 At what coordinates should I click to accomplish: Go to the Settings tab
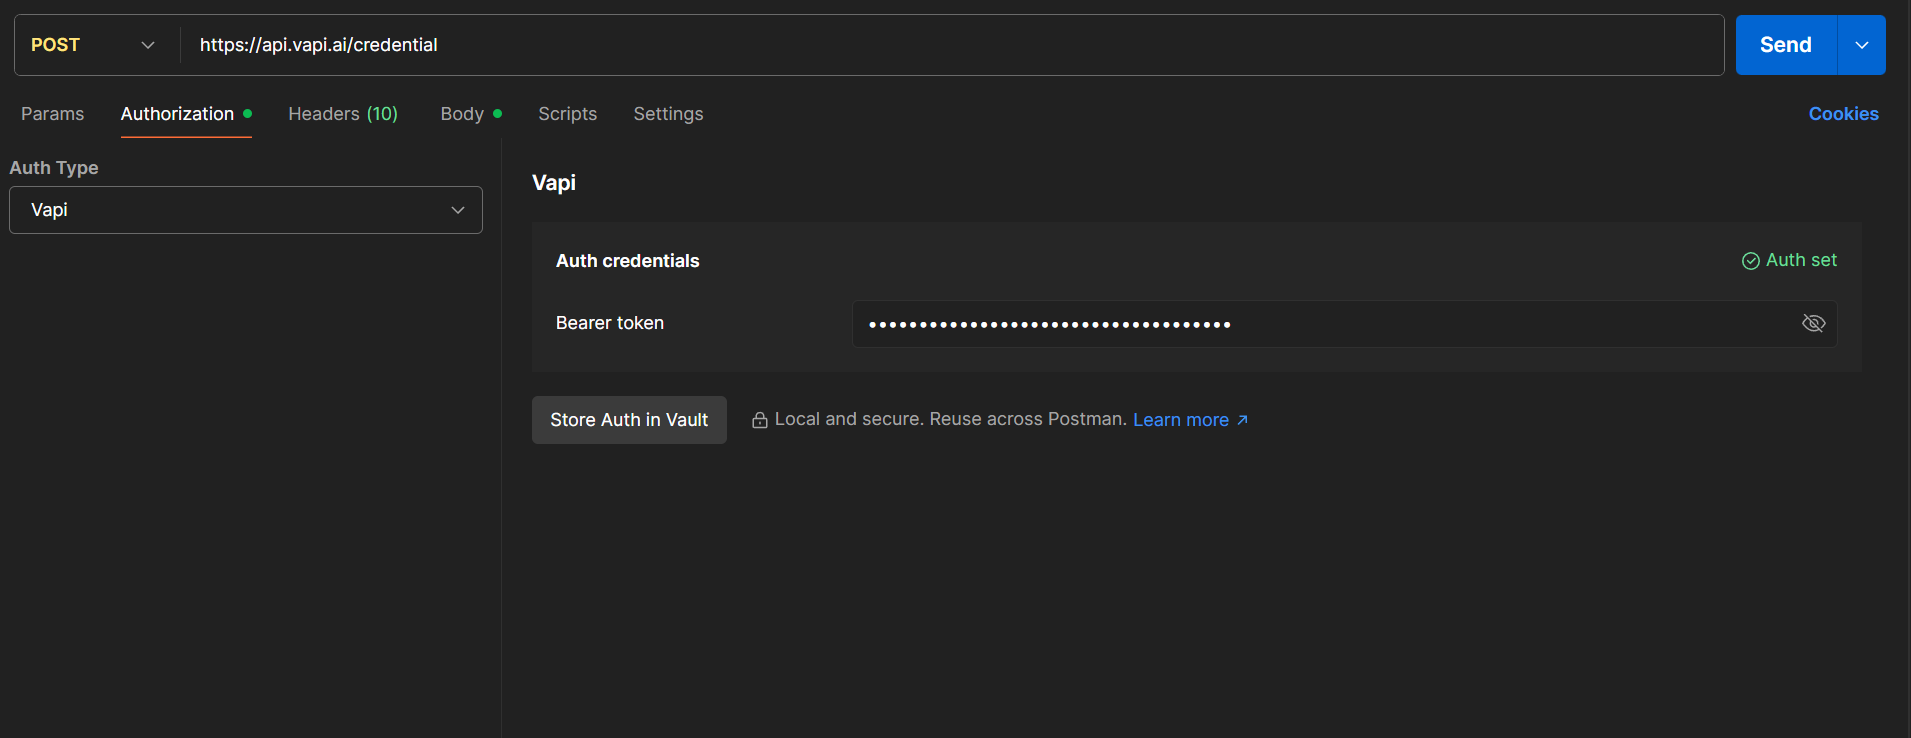668,114
